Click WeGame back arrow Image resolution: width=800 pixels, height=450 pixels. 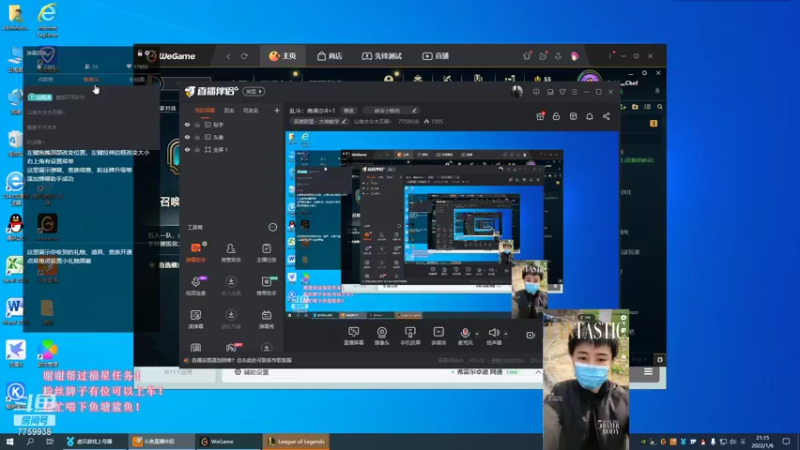pyautogui.click(x=228, y=56)
